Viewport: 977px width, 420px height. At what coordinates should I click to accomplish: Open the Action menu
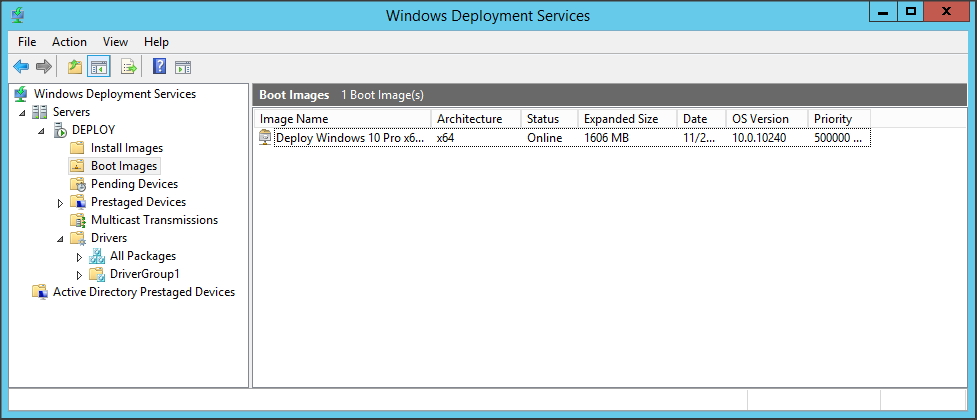(x=69, y=42)
